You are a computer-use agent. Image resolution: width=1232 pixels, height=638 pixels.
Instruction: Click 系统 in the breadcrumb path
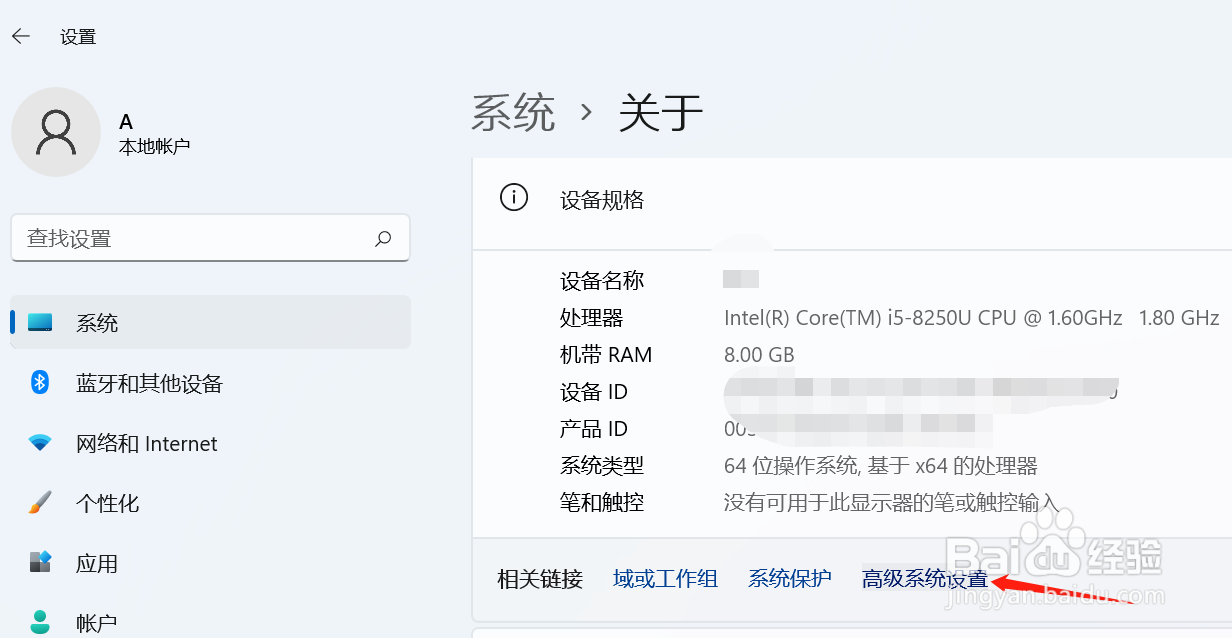click(513, 114)
